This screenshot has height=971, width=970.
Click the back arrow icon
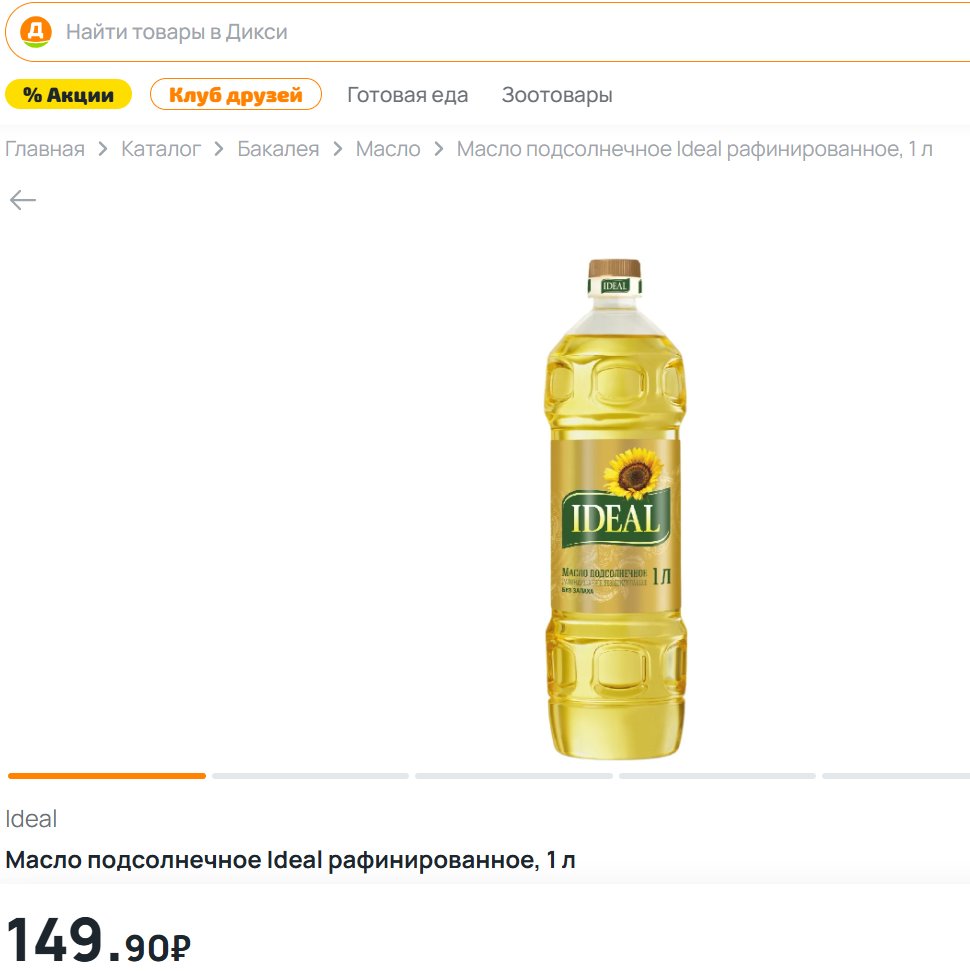tap(23, 201)
